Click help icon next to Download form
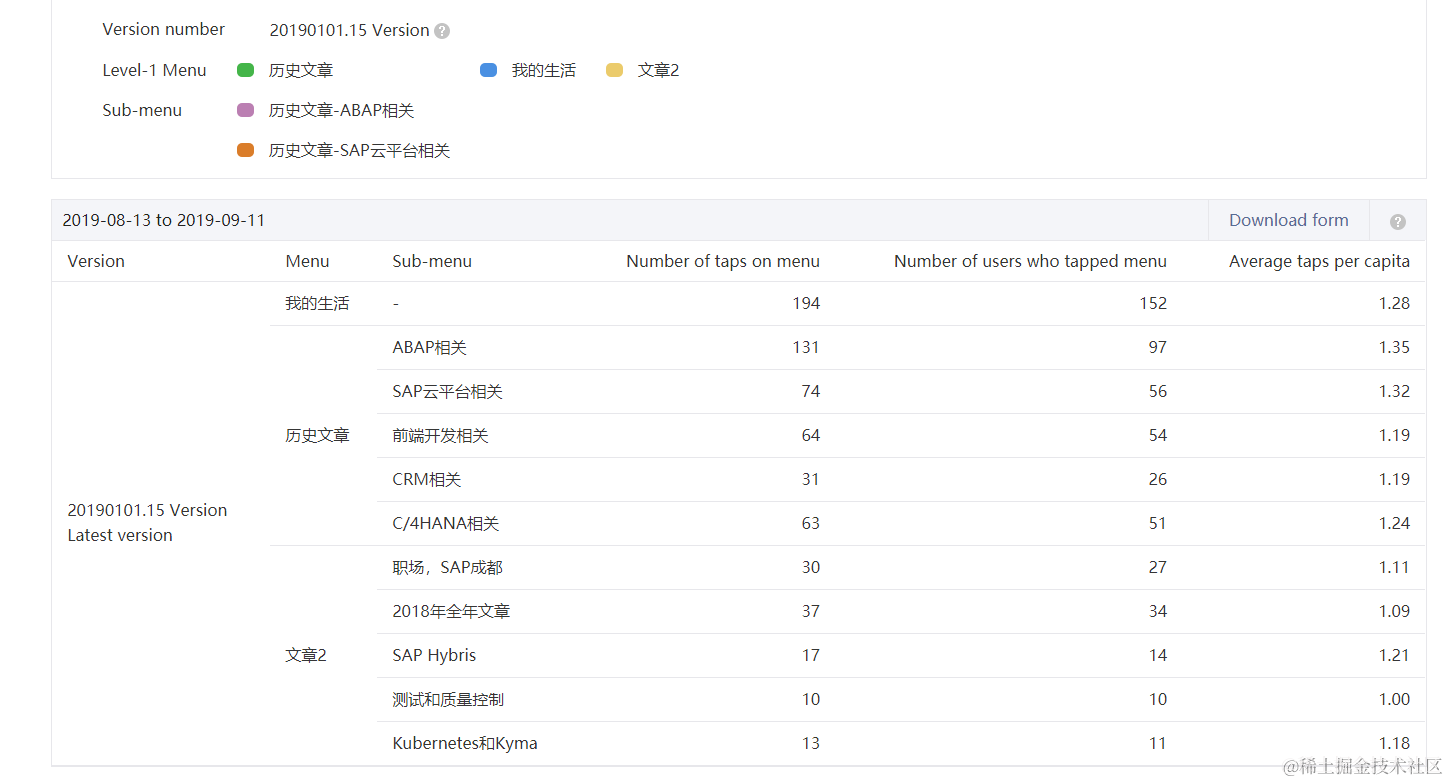The width and height of the screenshot is (1449, 783). point(1398,221)
